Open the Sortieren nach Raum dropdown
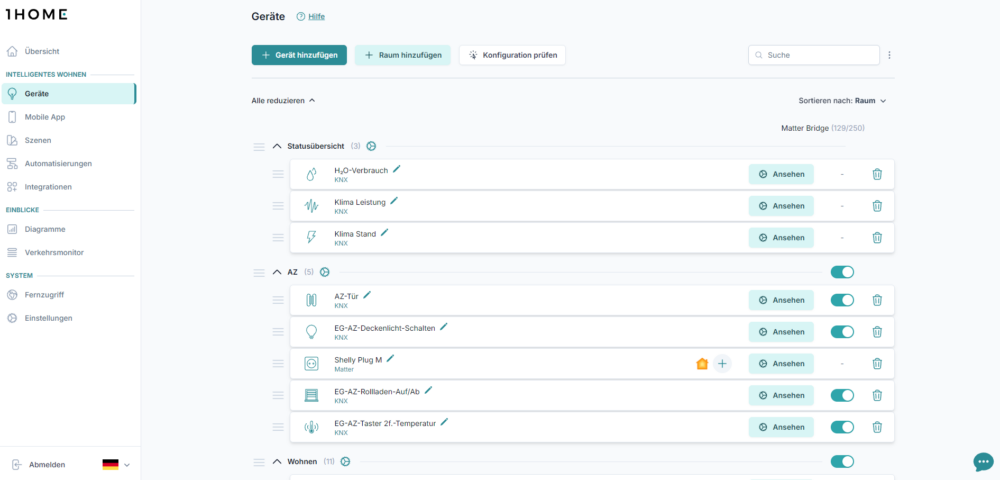The height and width of the screenshot is (480, 1000). pos(842,101)
